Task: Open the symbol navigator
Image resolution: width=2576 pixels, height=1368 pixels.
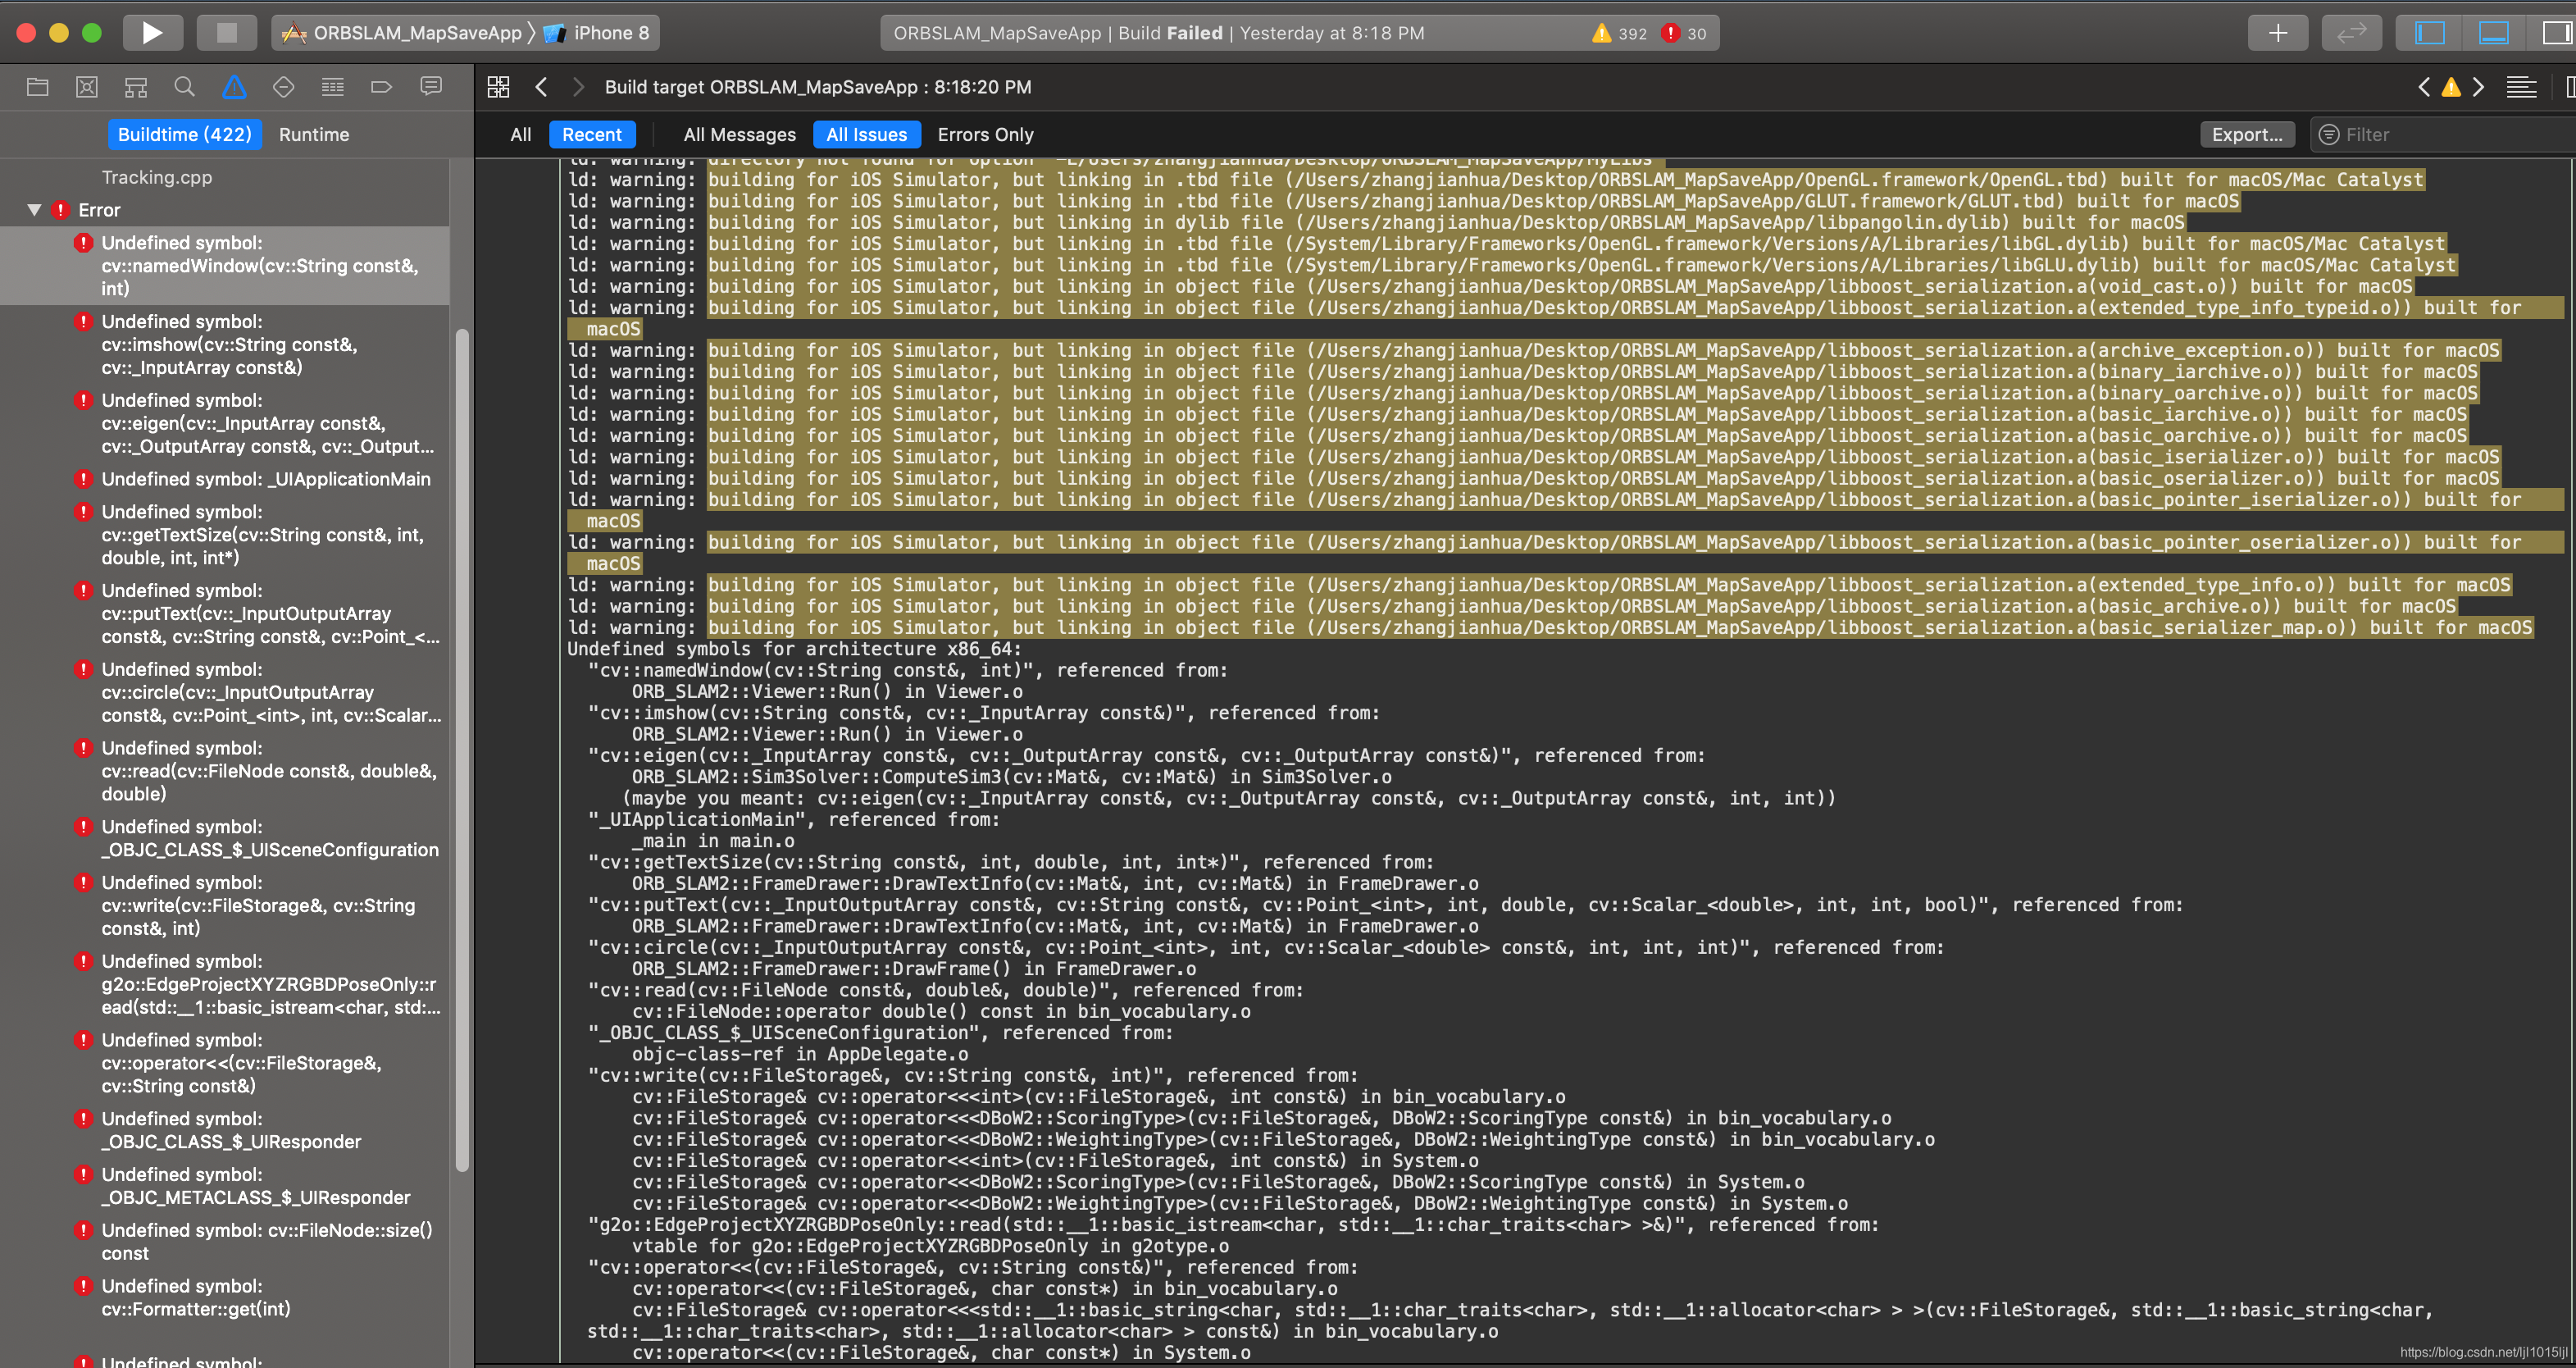Action: point(136,87)
